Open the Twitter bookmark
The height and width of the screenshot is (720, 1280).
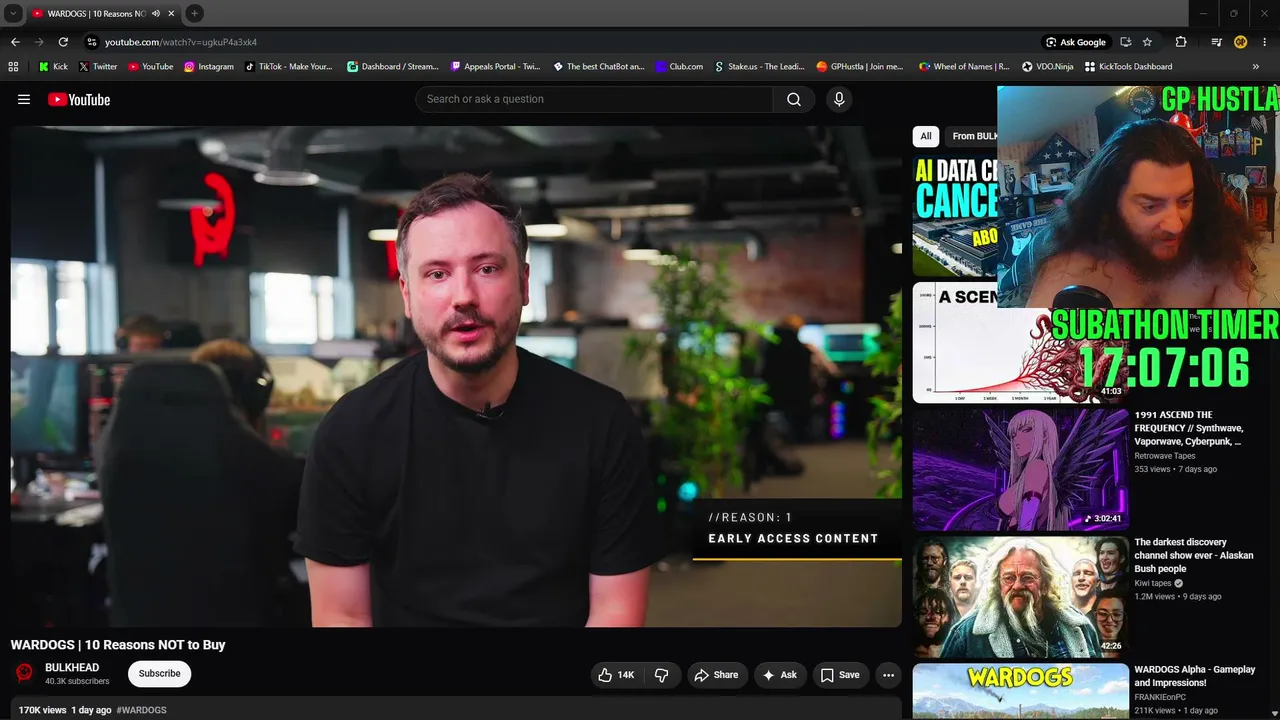98,67
